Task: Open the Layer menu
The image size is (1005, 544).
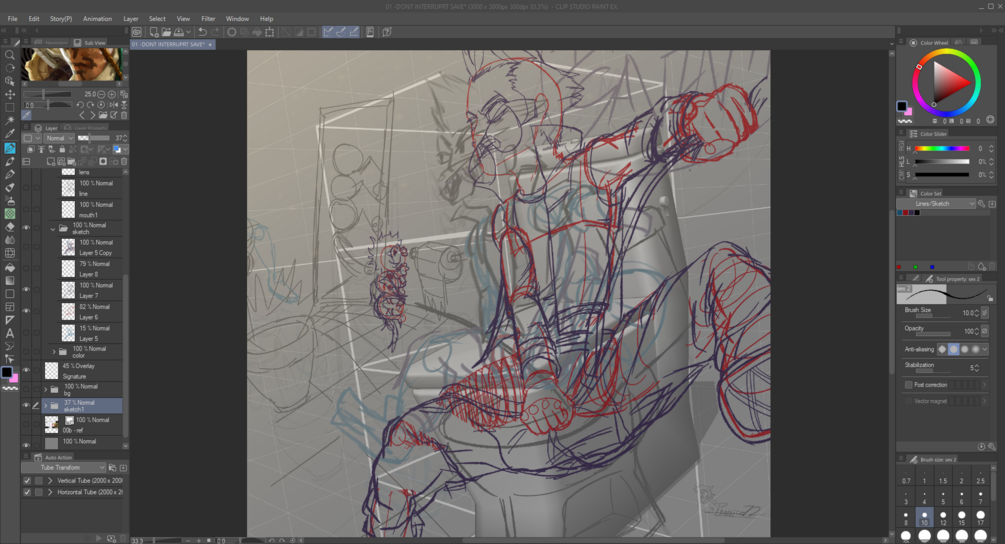Action: point(131,19)
